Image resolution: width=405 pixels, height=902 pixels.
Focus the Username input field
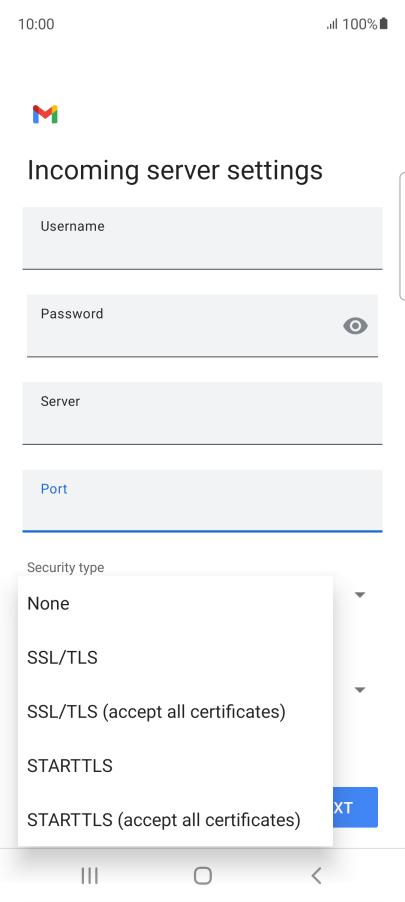(202, 238)
